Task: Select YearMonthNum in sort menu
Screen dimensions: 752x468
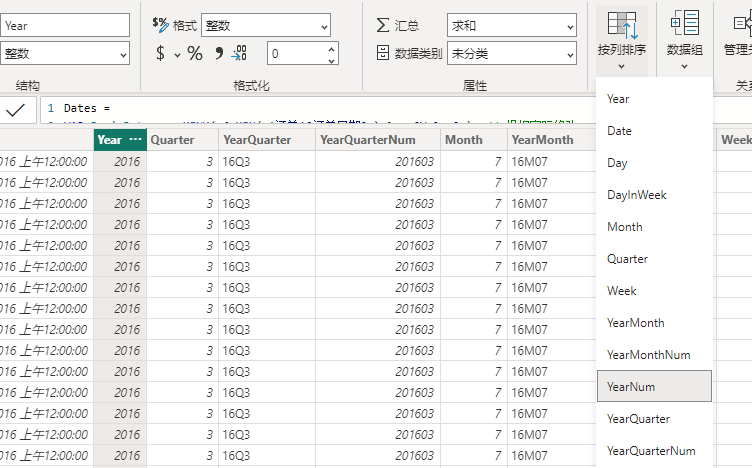Action: [654, 355]
